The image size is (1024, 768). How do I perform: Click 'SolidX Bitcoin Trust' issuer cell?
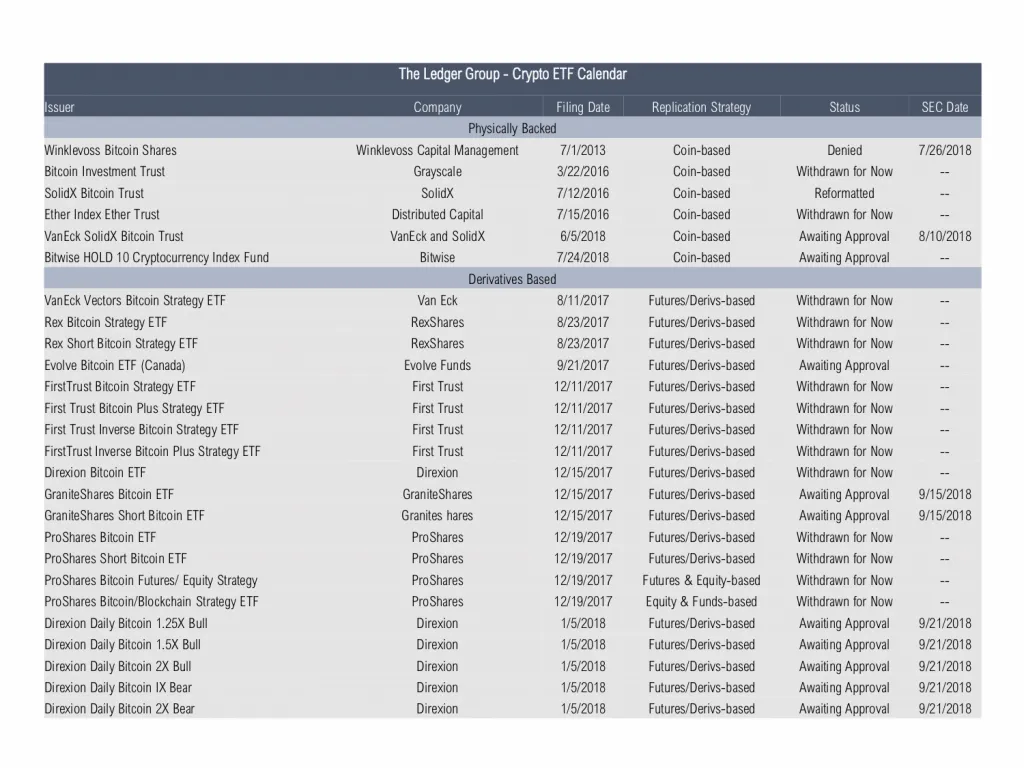click(x=94, y=193)
